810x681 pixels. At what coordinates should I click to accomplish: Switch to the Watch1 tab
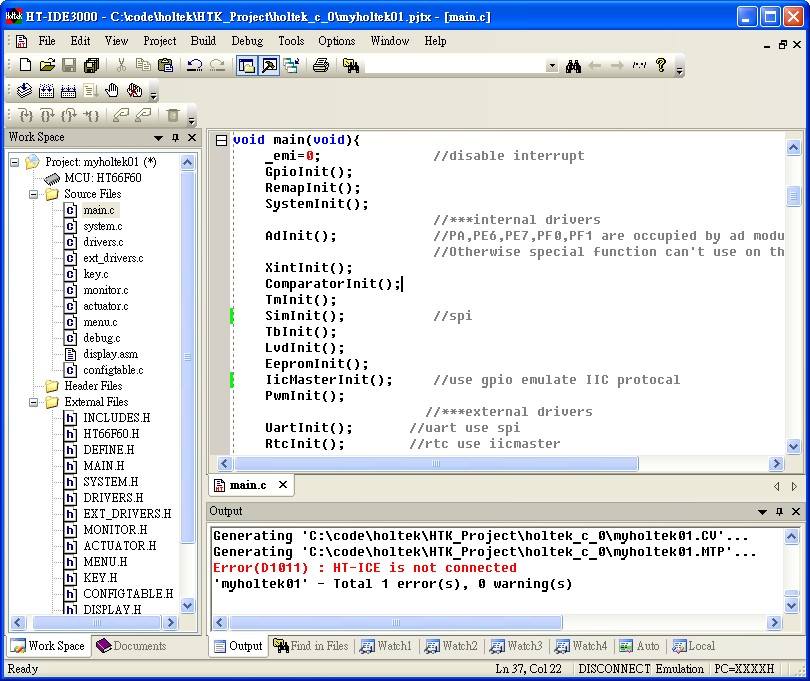(386, 646)
